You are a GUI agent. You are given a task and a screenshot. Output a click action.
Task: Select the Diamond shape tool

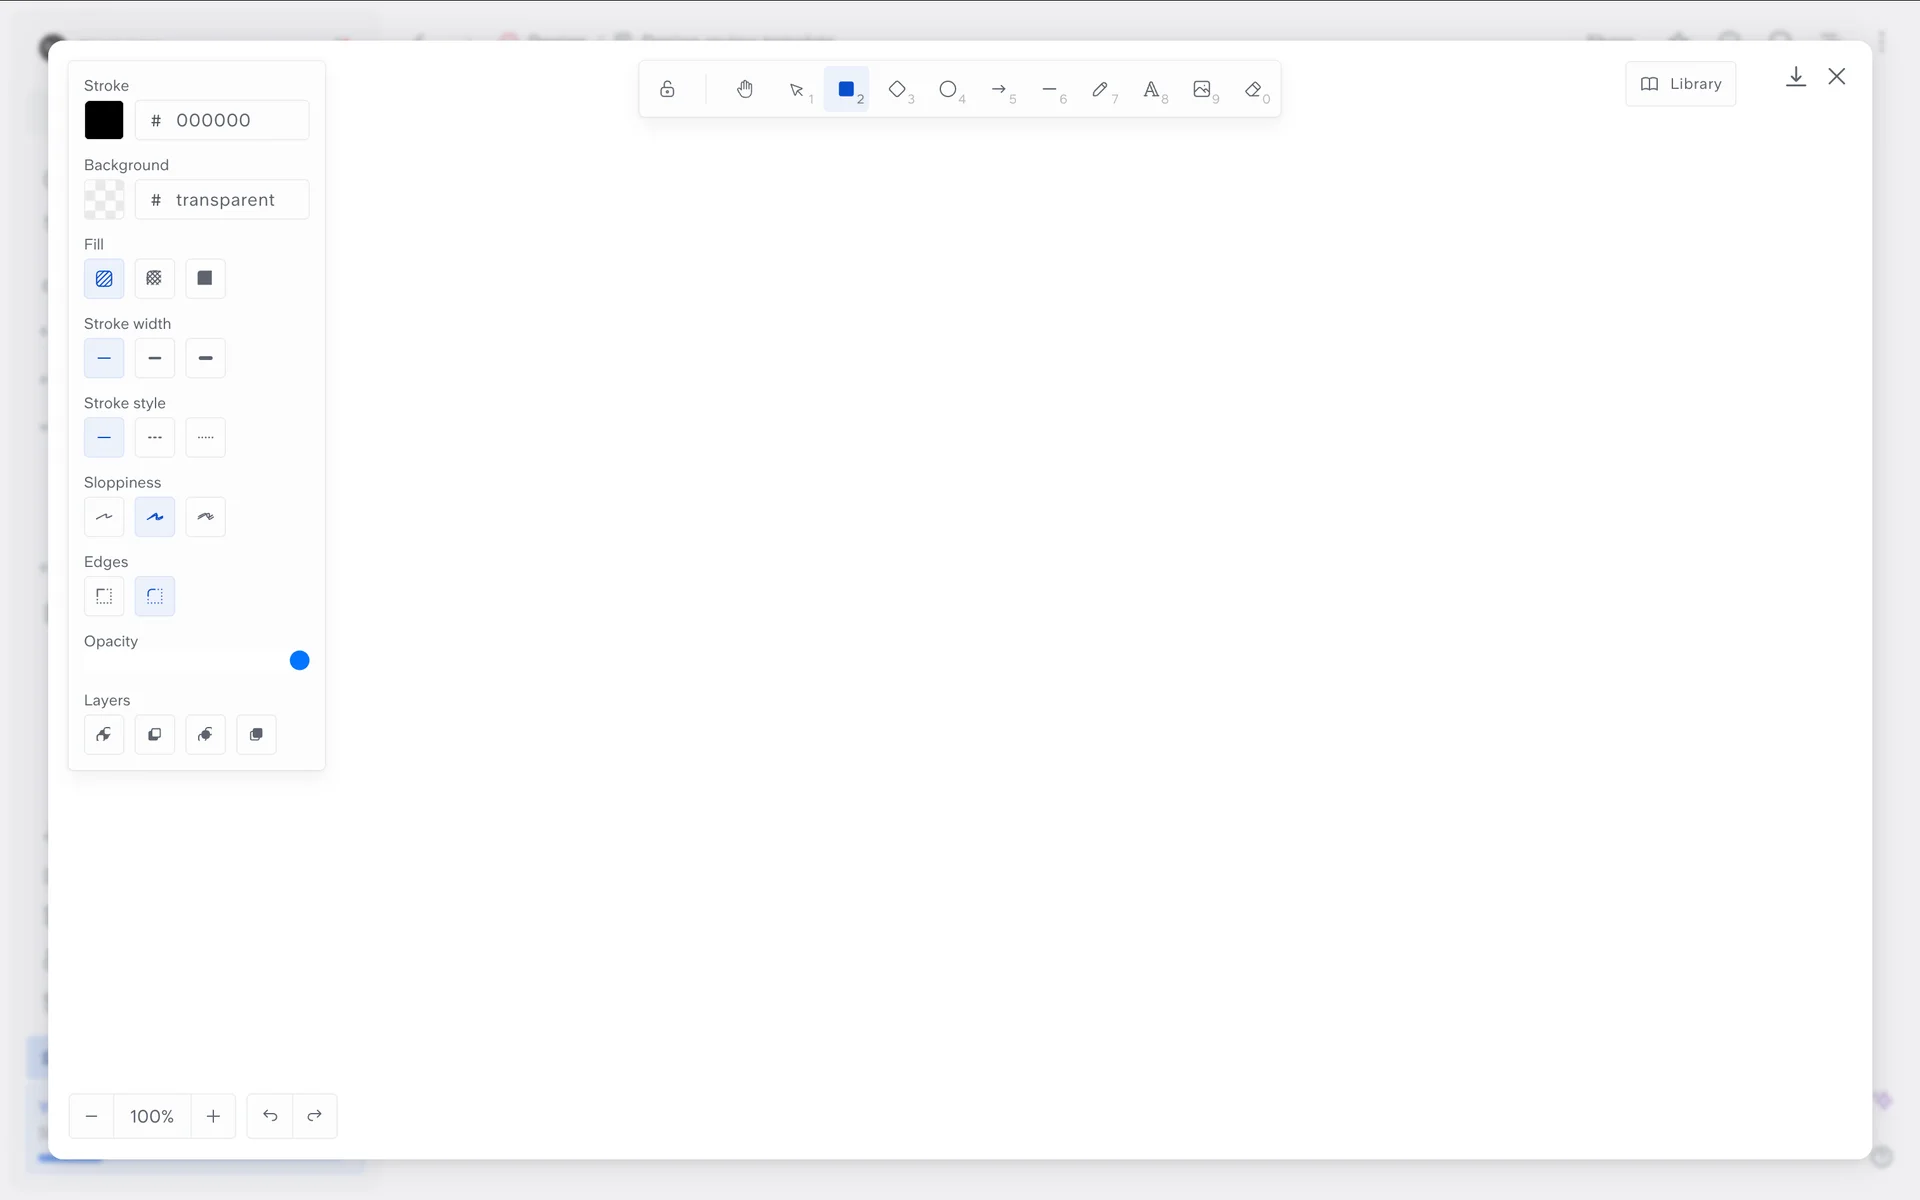click(x=897, y=90)
